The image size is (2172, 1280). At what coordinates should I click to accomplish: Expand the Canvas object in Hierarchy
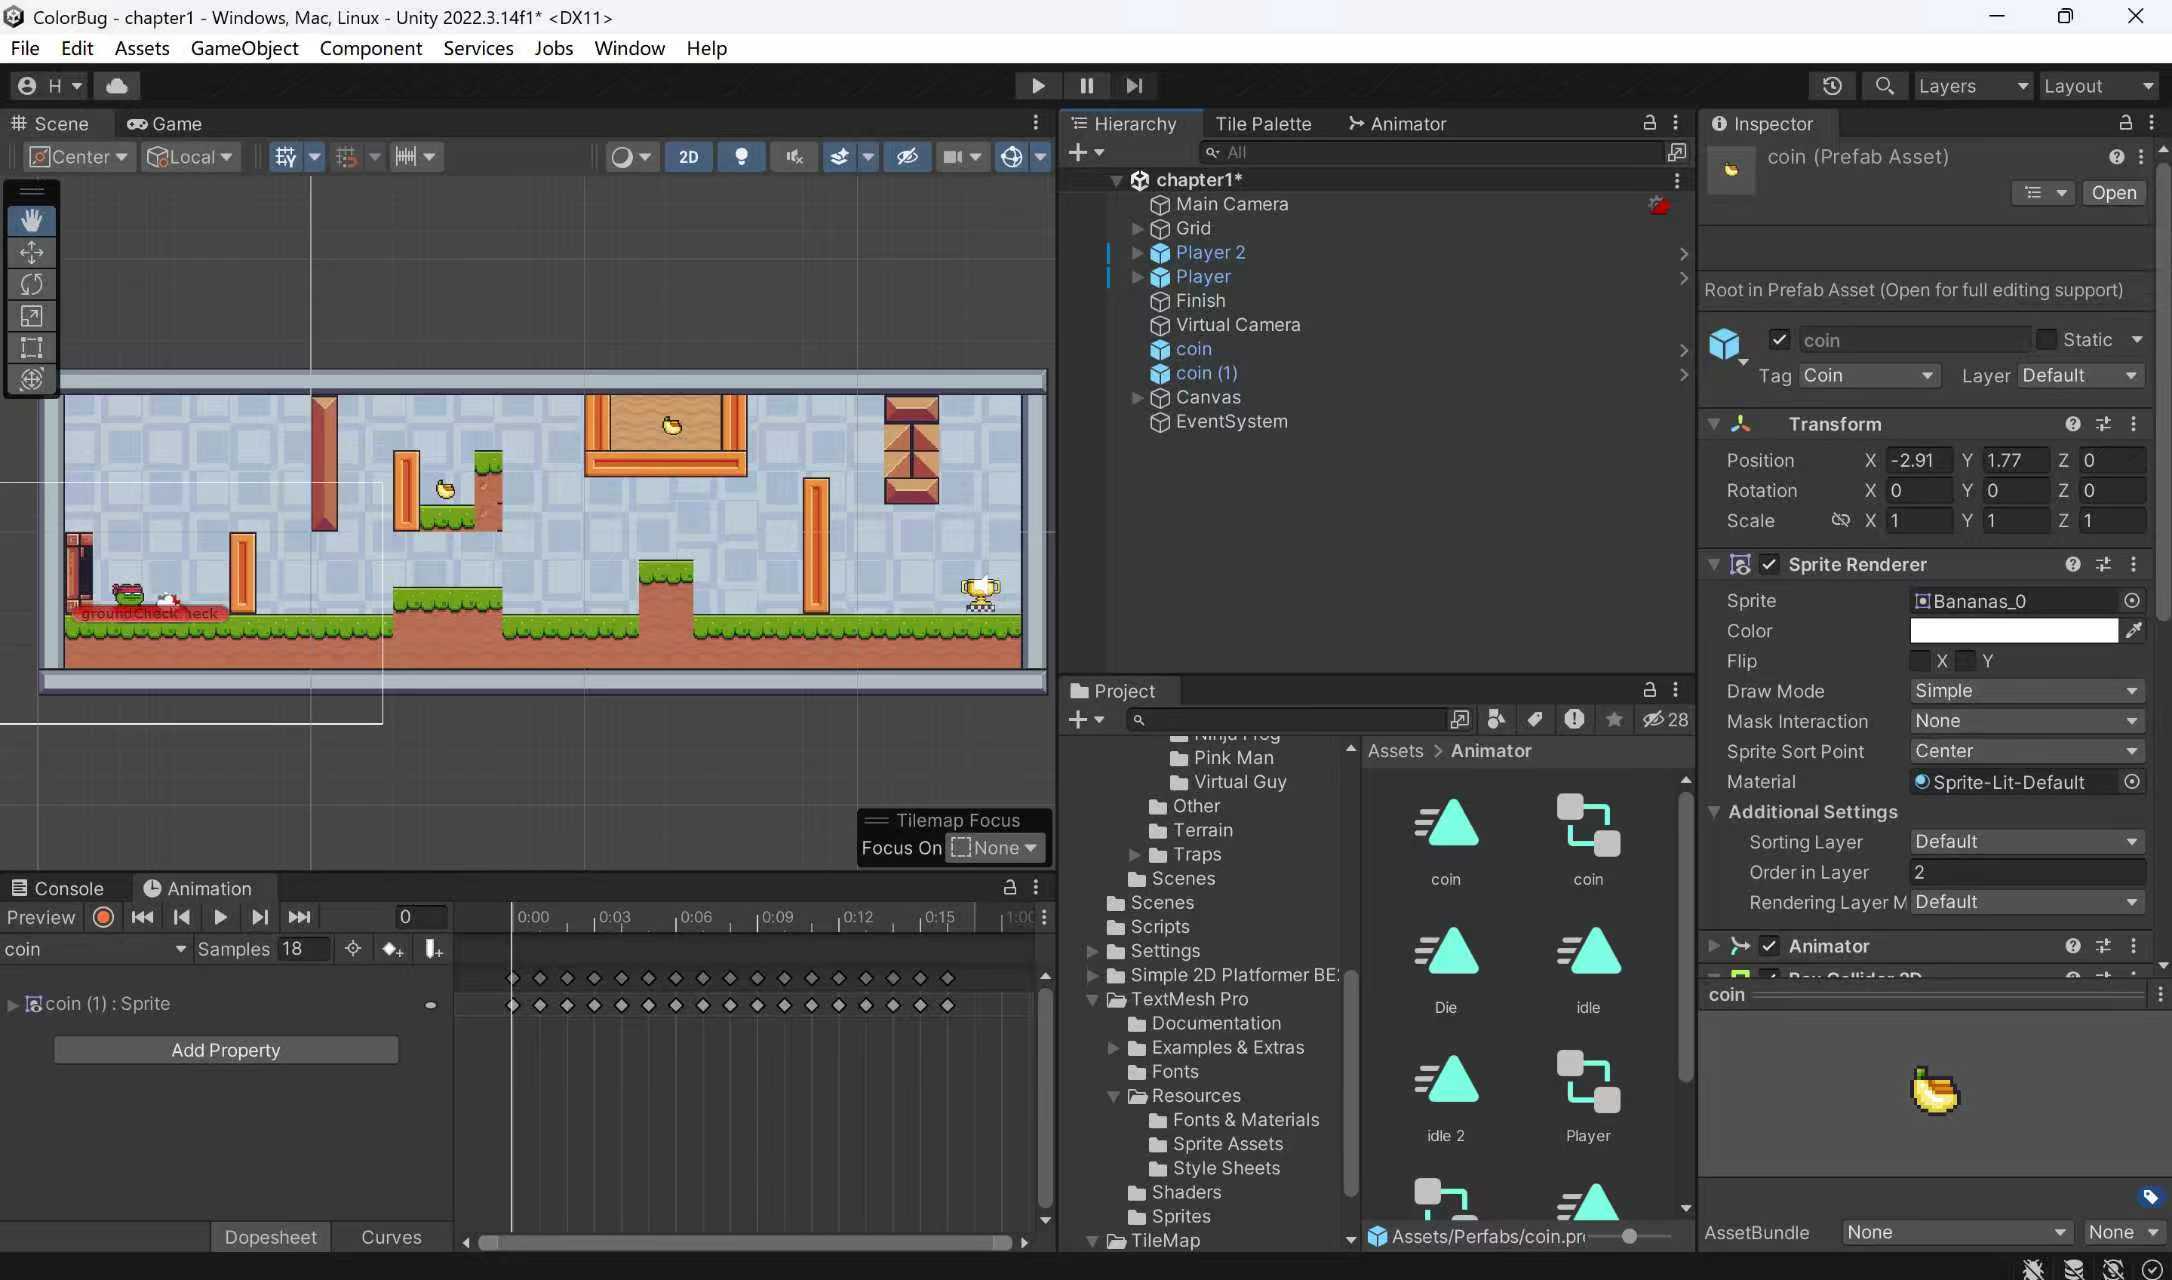(x=1137, y=397)
